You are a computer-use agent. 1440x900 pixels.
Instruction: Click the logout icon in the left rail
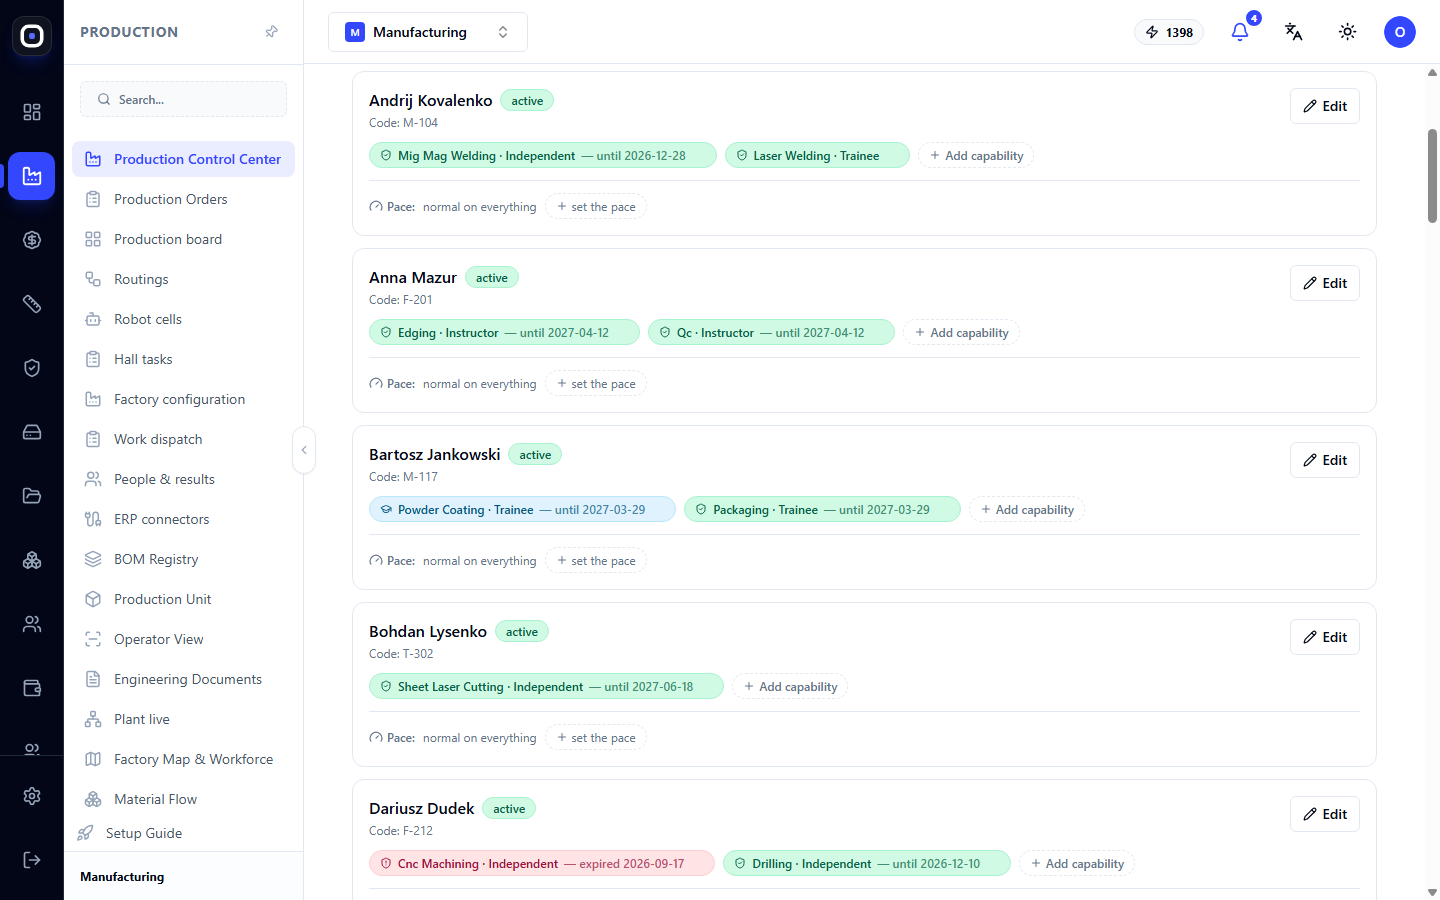point(32,860)
